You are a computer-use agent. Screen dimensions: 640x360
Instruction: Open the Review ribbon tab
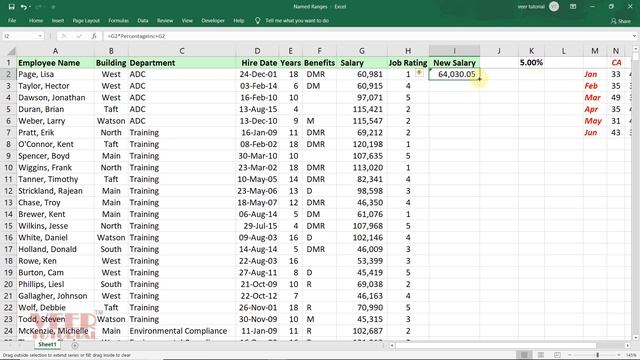[165, 20]
